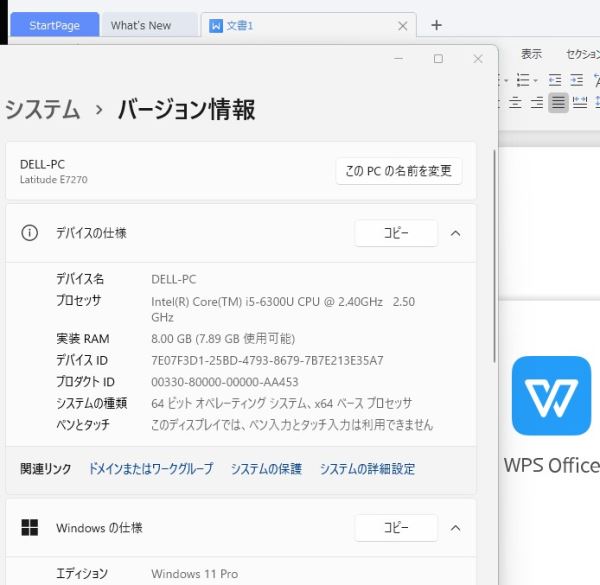The height and width of the screenshot is (585, 600).
Task: Open システムの詳細設定 link
Action: [x=367, y=469]
